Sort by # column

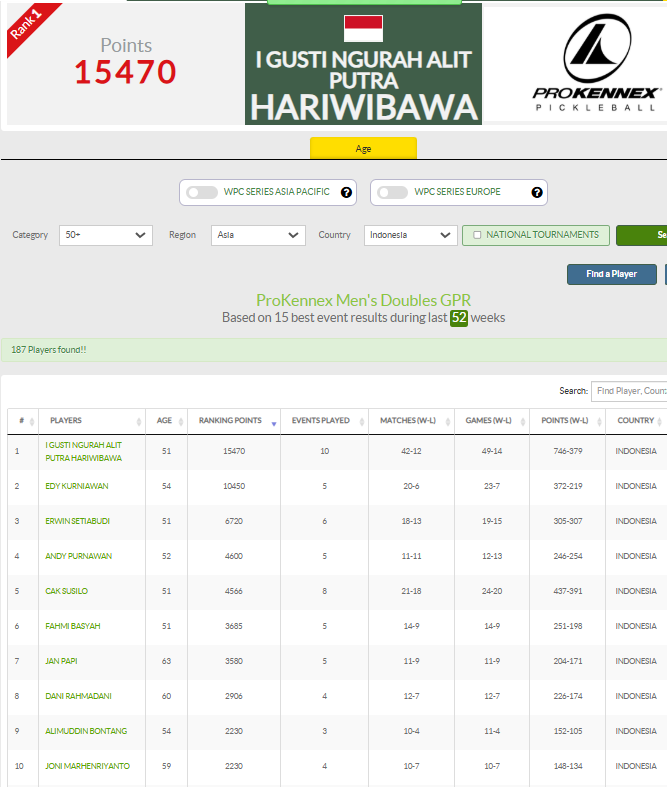23,421
